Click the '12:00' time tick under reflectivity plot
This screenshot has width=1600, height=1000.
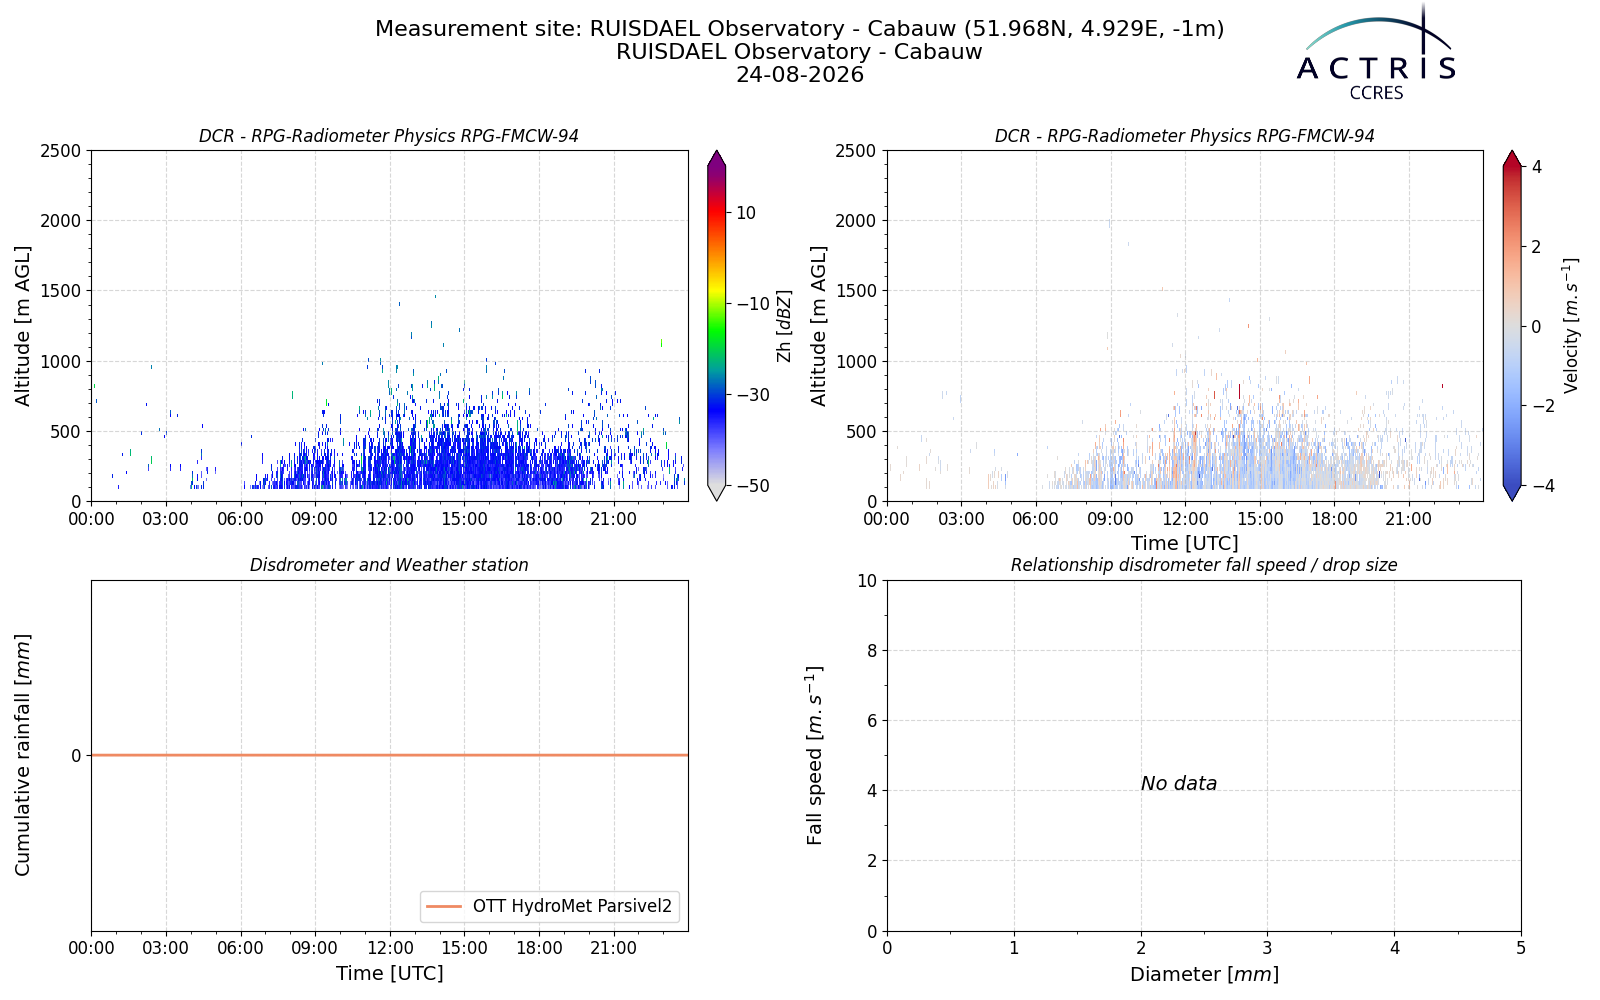tap(390, 519)
